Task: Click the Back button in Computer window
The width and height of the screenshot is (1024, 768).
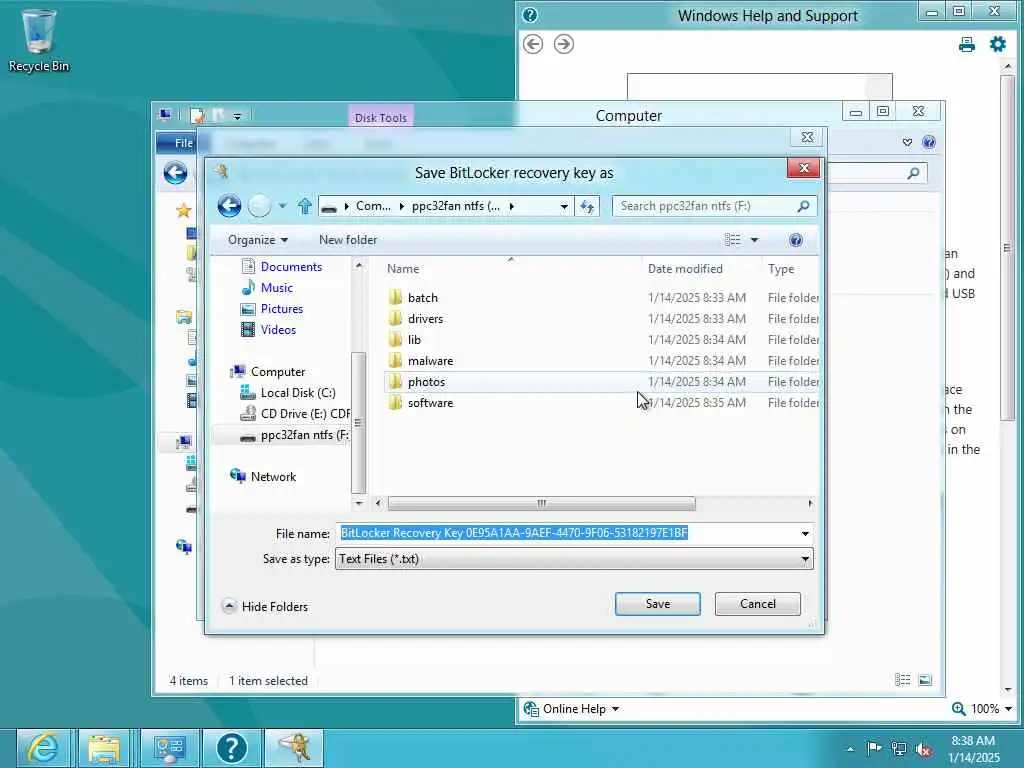Action: pyautogui.click(x=175, y=173)
